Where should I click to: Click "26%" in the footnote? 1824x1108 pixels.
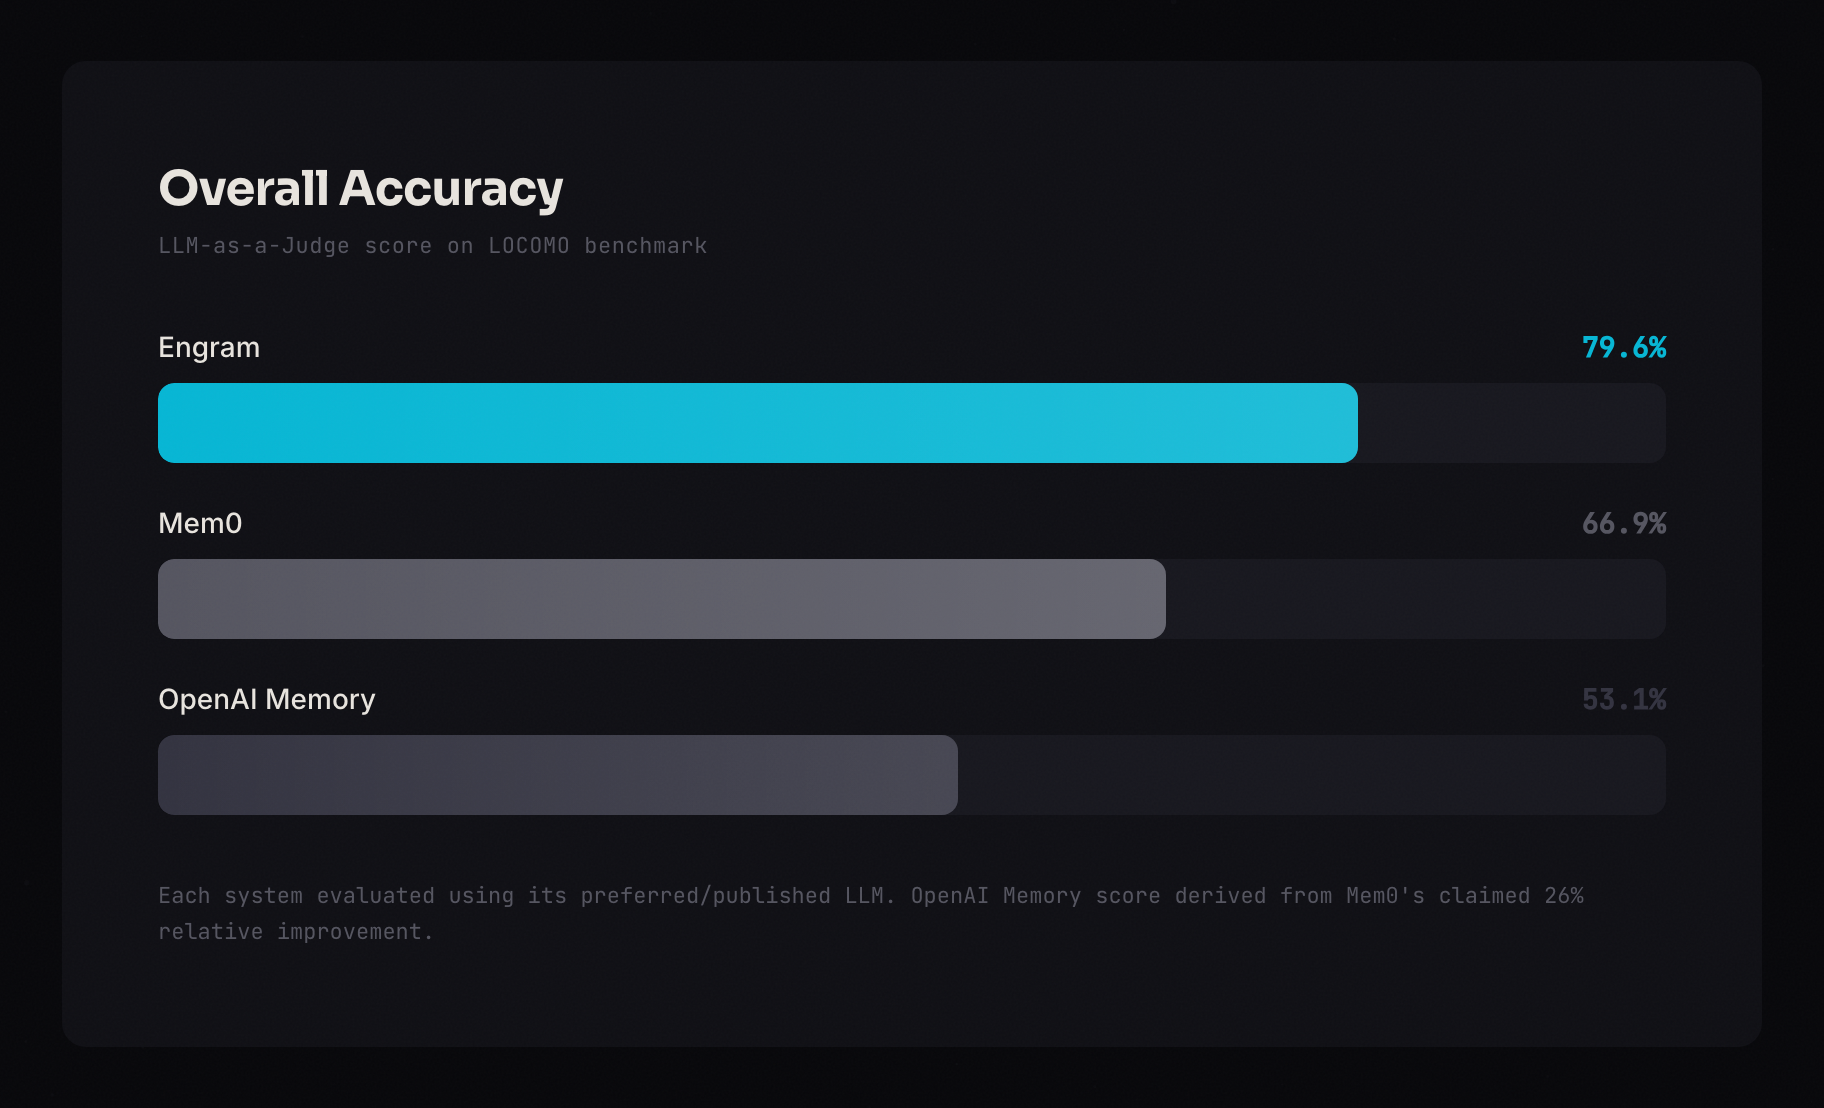tap(1564, 896)
